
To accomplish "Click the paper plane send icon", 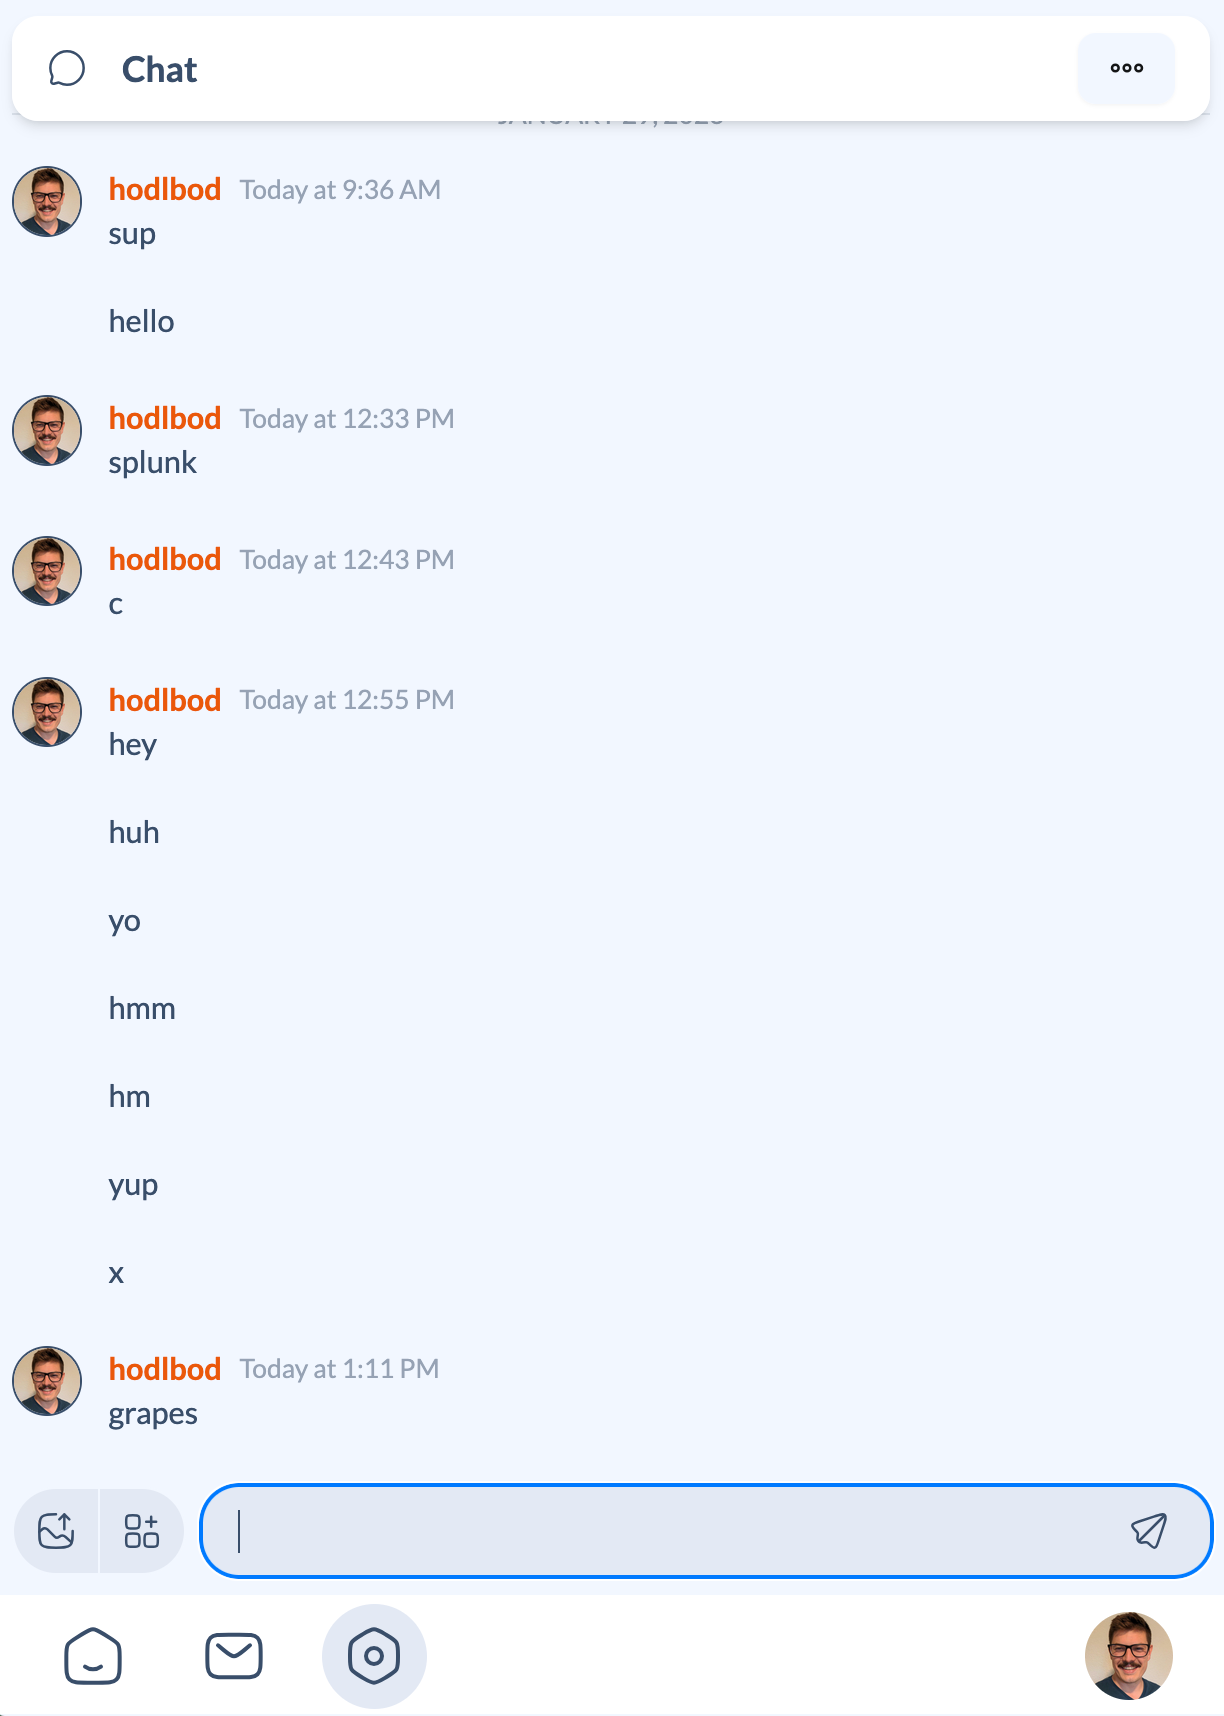I will pos(1148,1530).
